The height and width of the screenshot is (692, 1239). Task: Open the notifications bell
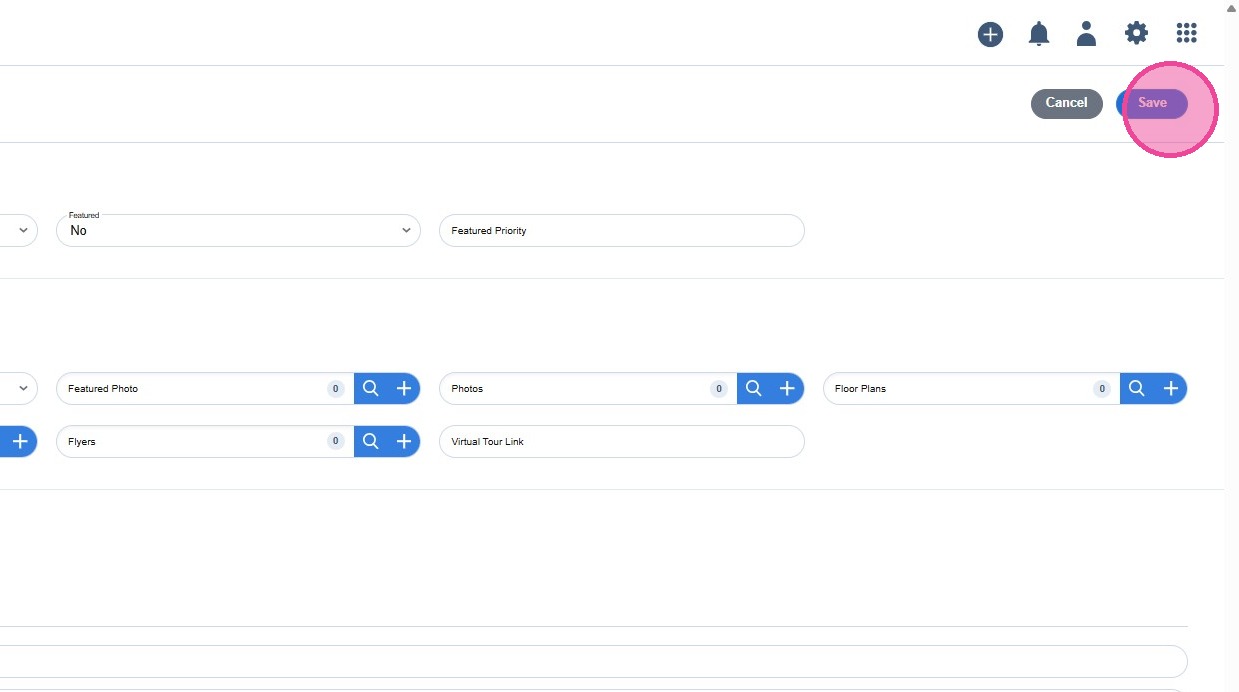(1039, 34)
